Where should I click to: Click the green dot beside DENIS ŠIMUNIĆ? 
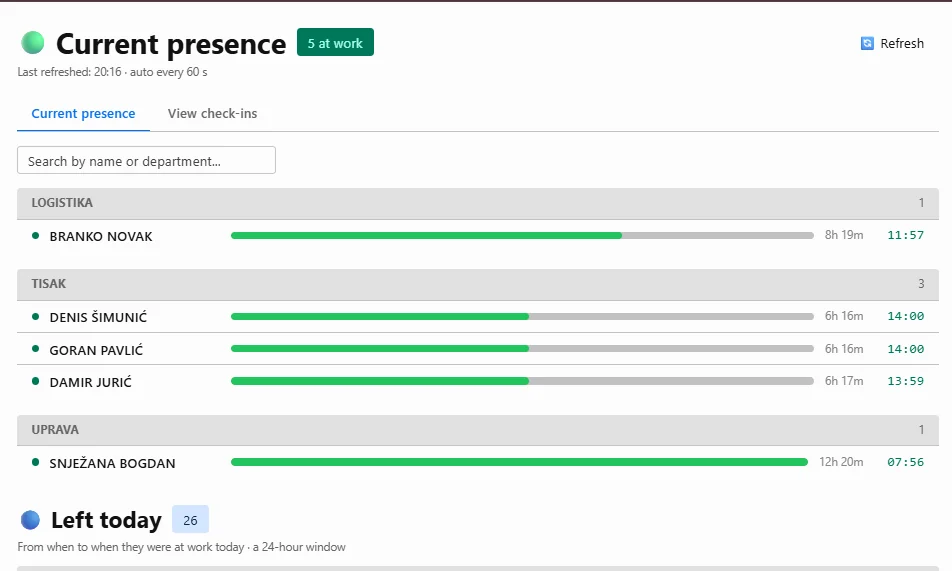[x=35, y=316]
